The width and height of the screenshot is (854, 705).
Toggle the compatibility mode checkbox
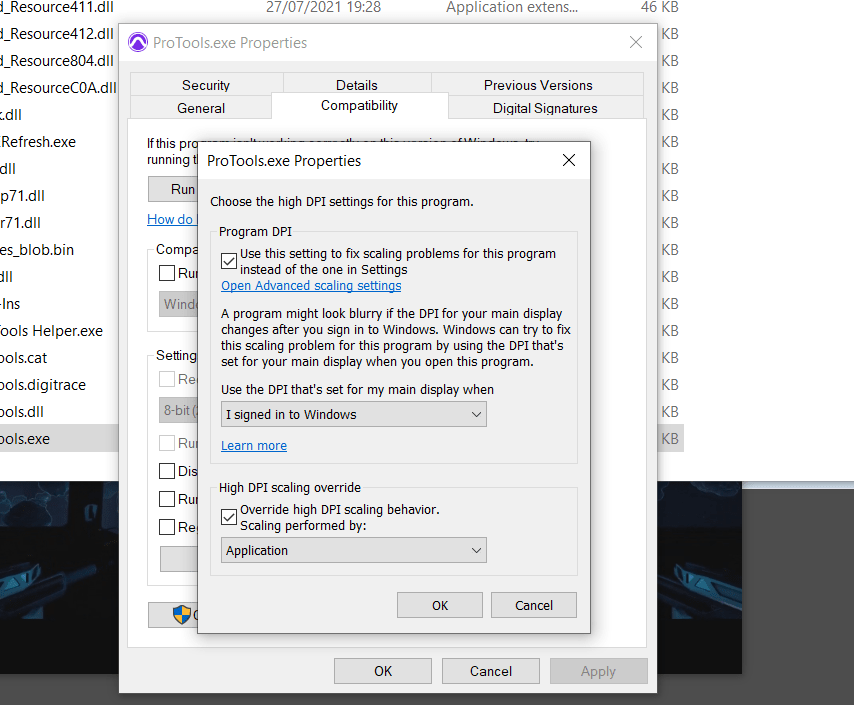[167, 273]
